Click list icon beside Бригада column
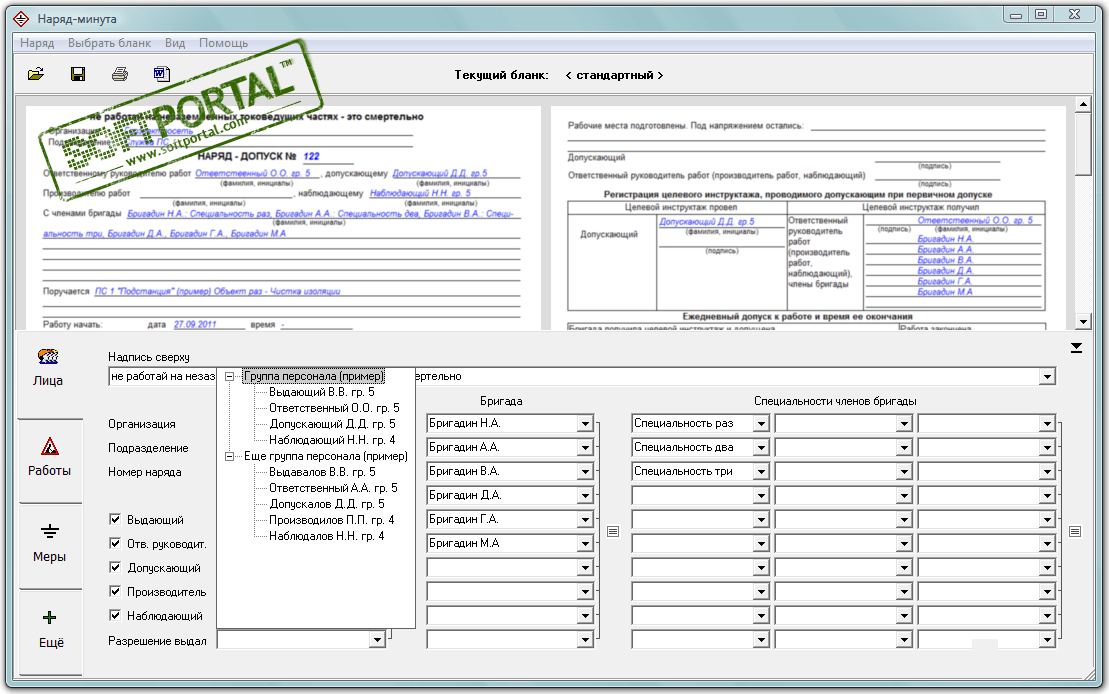This screenshot has width=1109, height=694. point(613,531)
